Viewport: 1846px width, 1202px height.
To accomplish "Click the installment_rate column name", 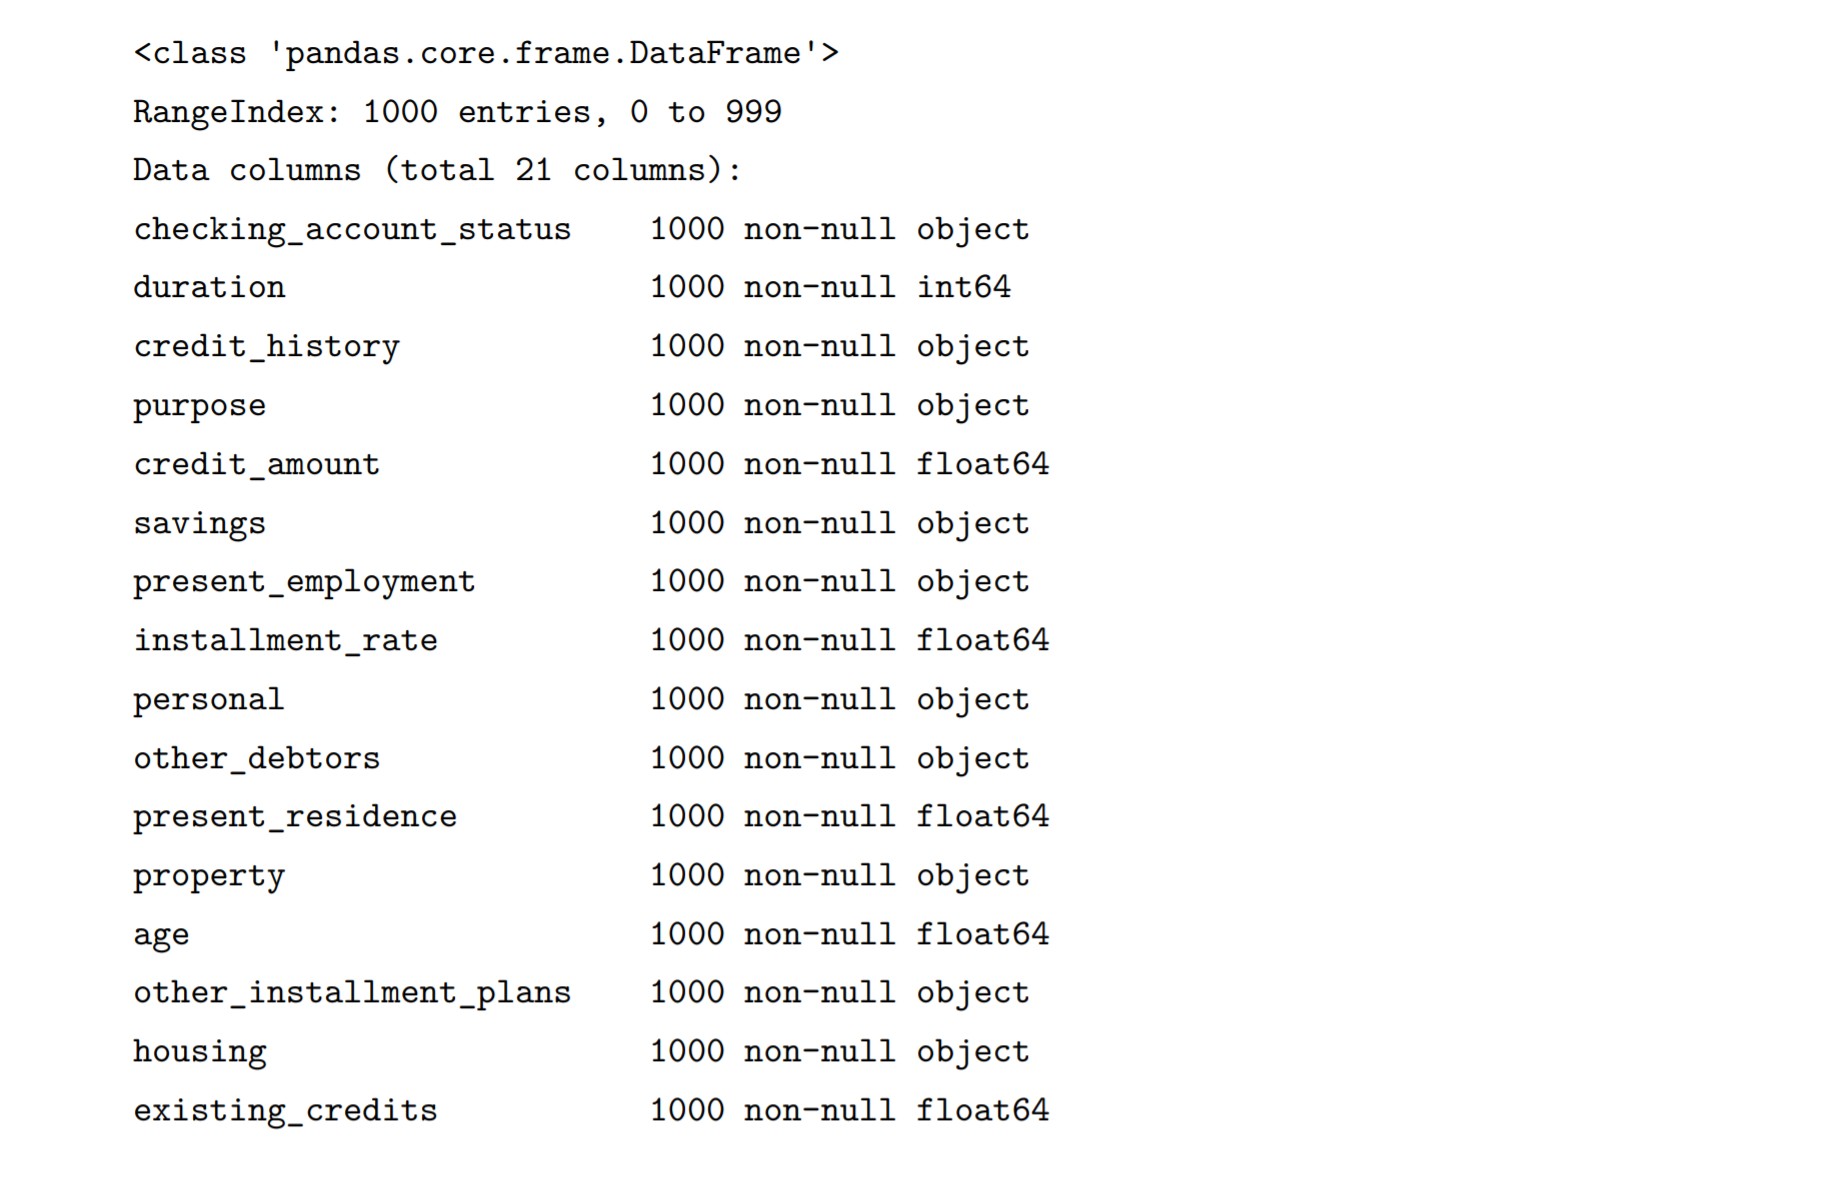I will pyautogui.click(x=285, y=640).
